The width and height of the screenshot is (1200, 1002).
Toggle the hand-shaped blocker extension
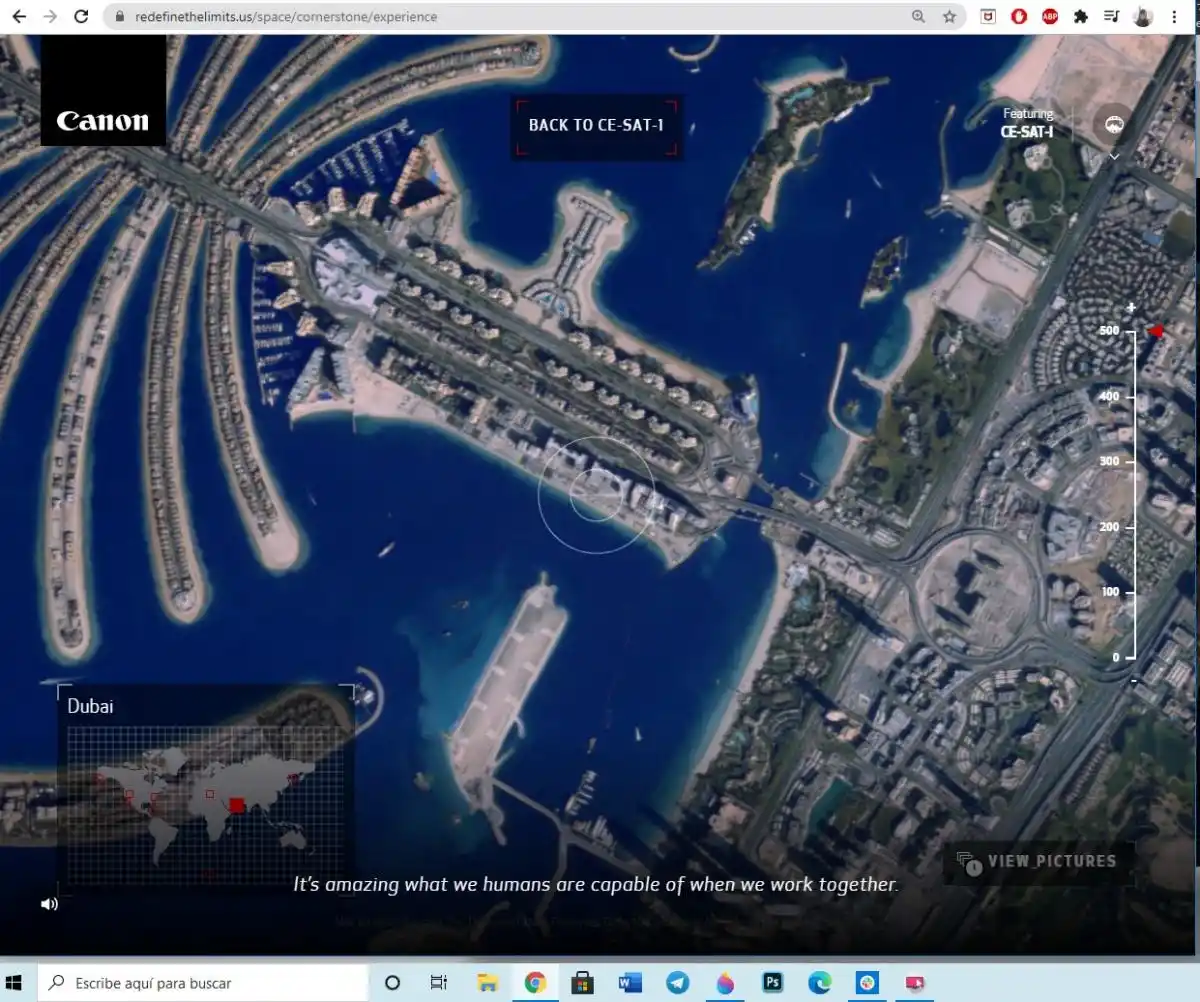(x=1019, y=17)
